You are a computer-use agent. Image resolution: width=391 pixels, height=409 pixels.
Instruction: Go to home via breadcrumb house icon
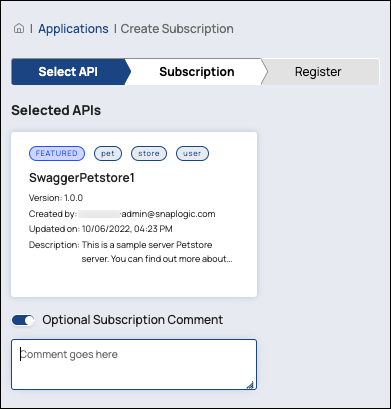(19, 29)
